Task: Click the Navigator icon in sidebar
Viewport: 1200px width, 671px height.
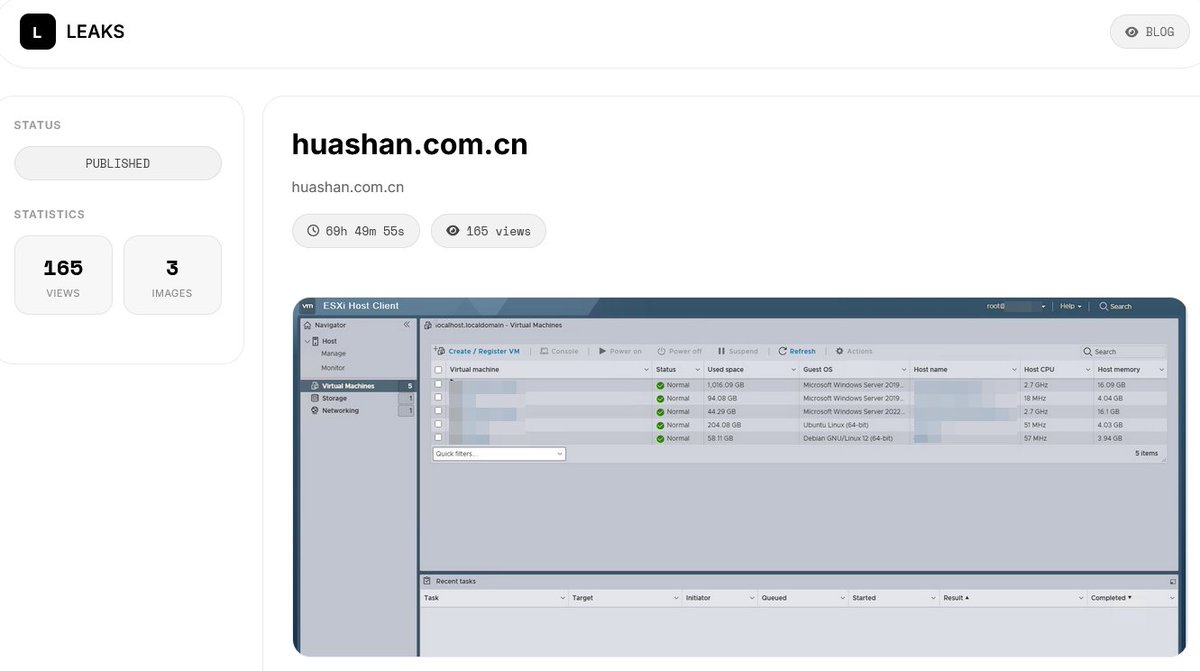Action: 308,325
